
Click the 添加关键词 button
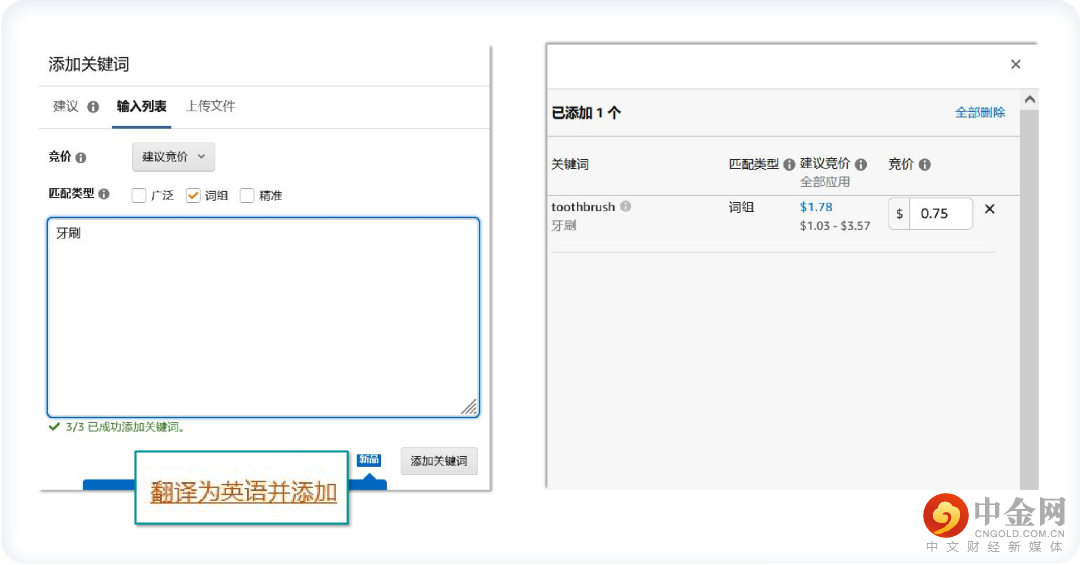[x=439, y=461]
